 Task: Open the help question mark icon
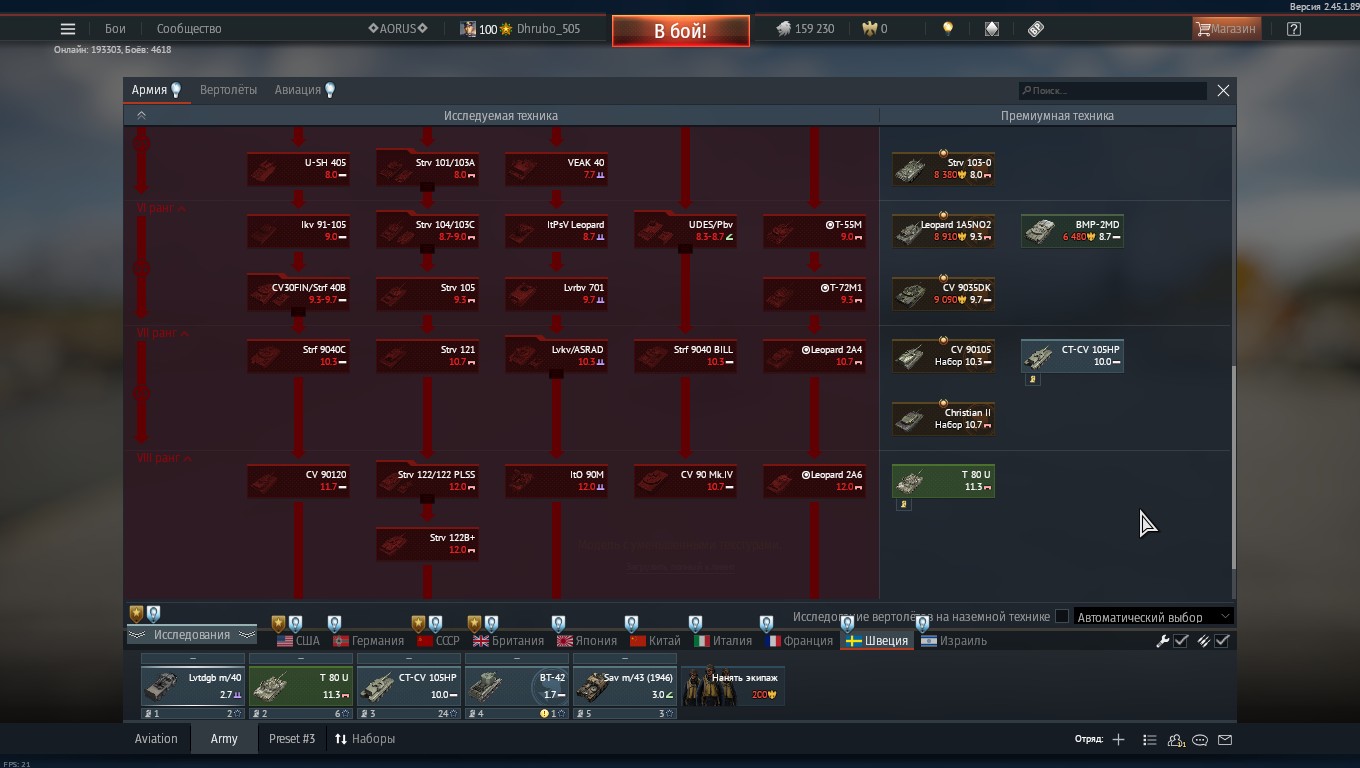click(x=1294, y=29)
